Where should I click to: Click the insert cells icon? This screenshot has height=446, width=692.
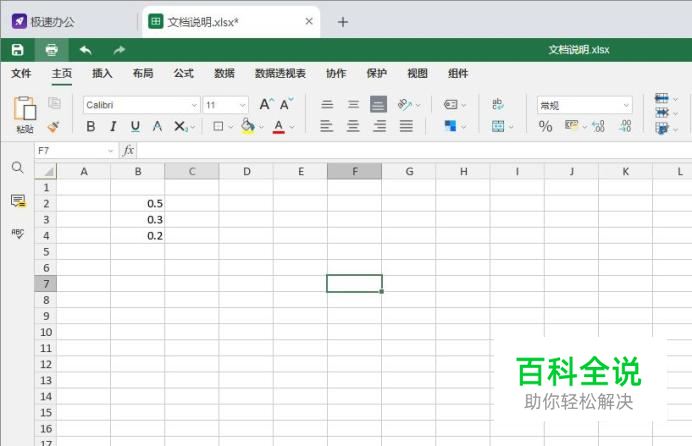662,99
